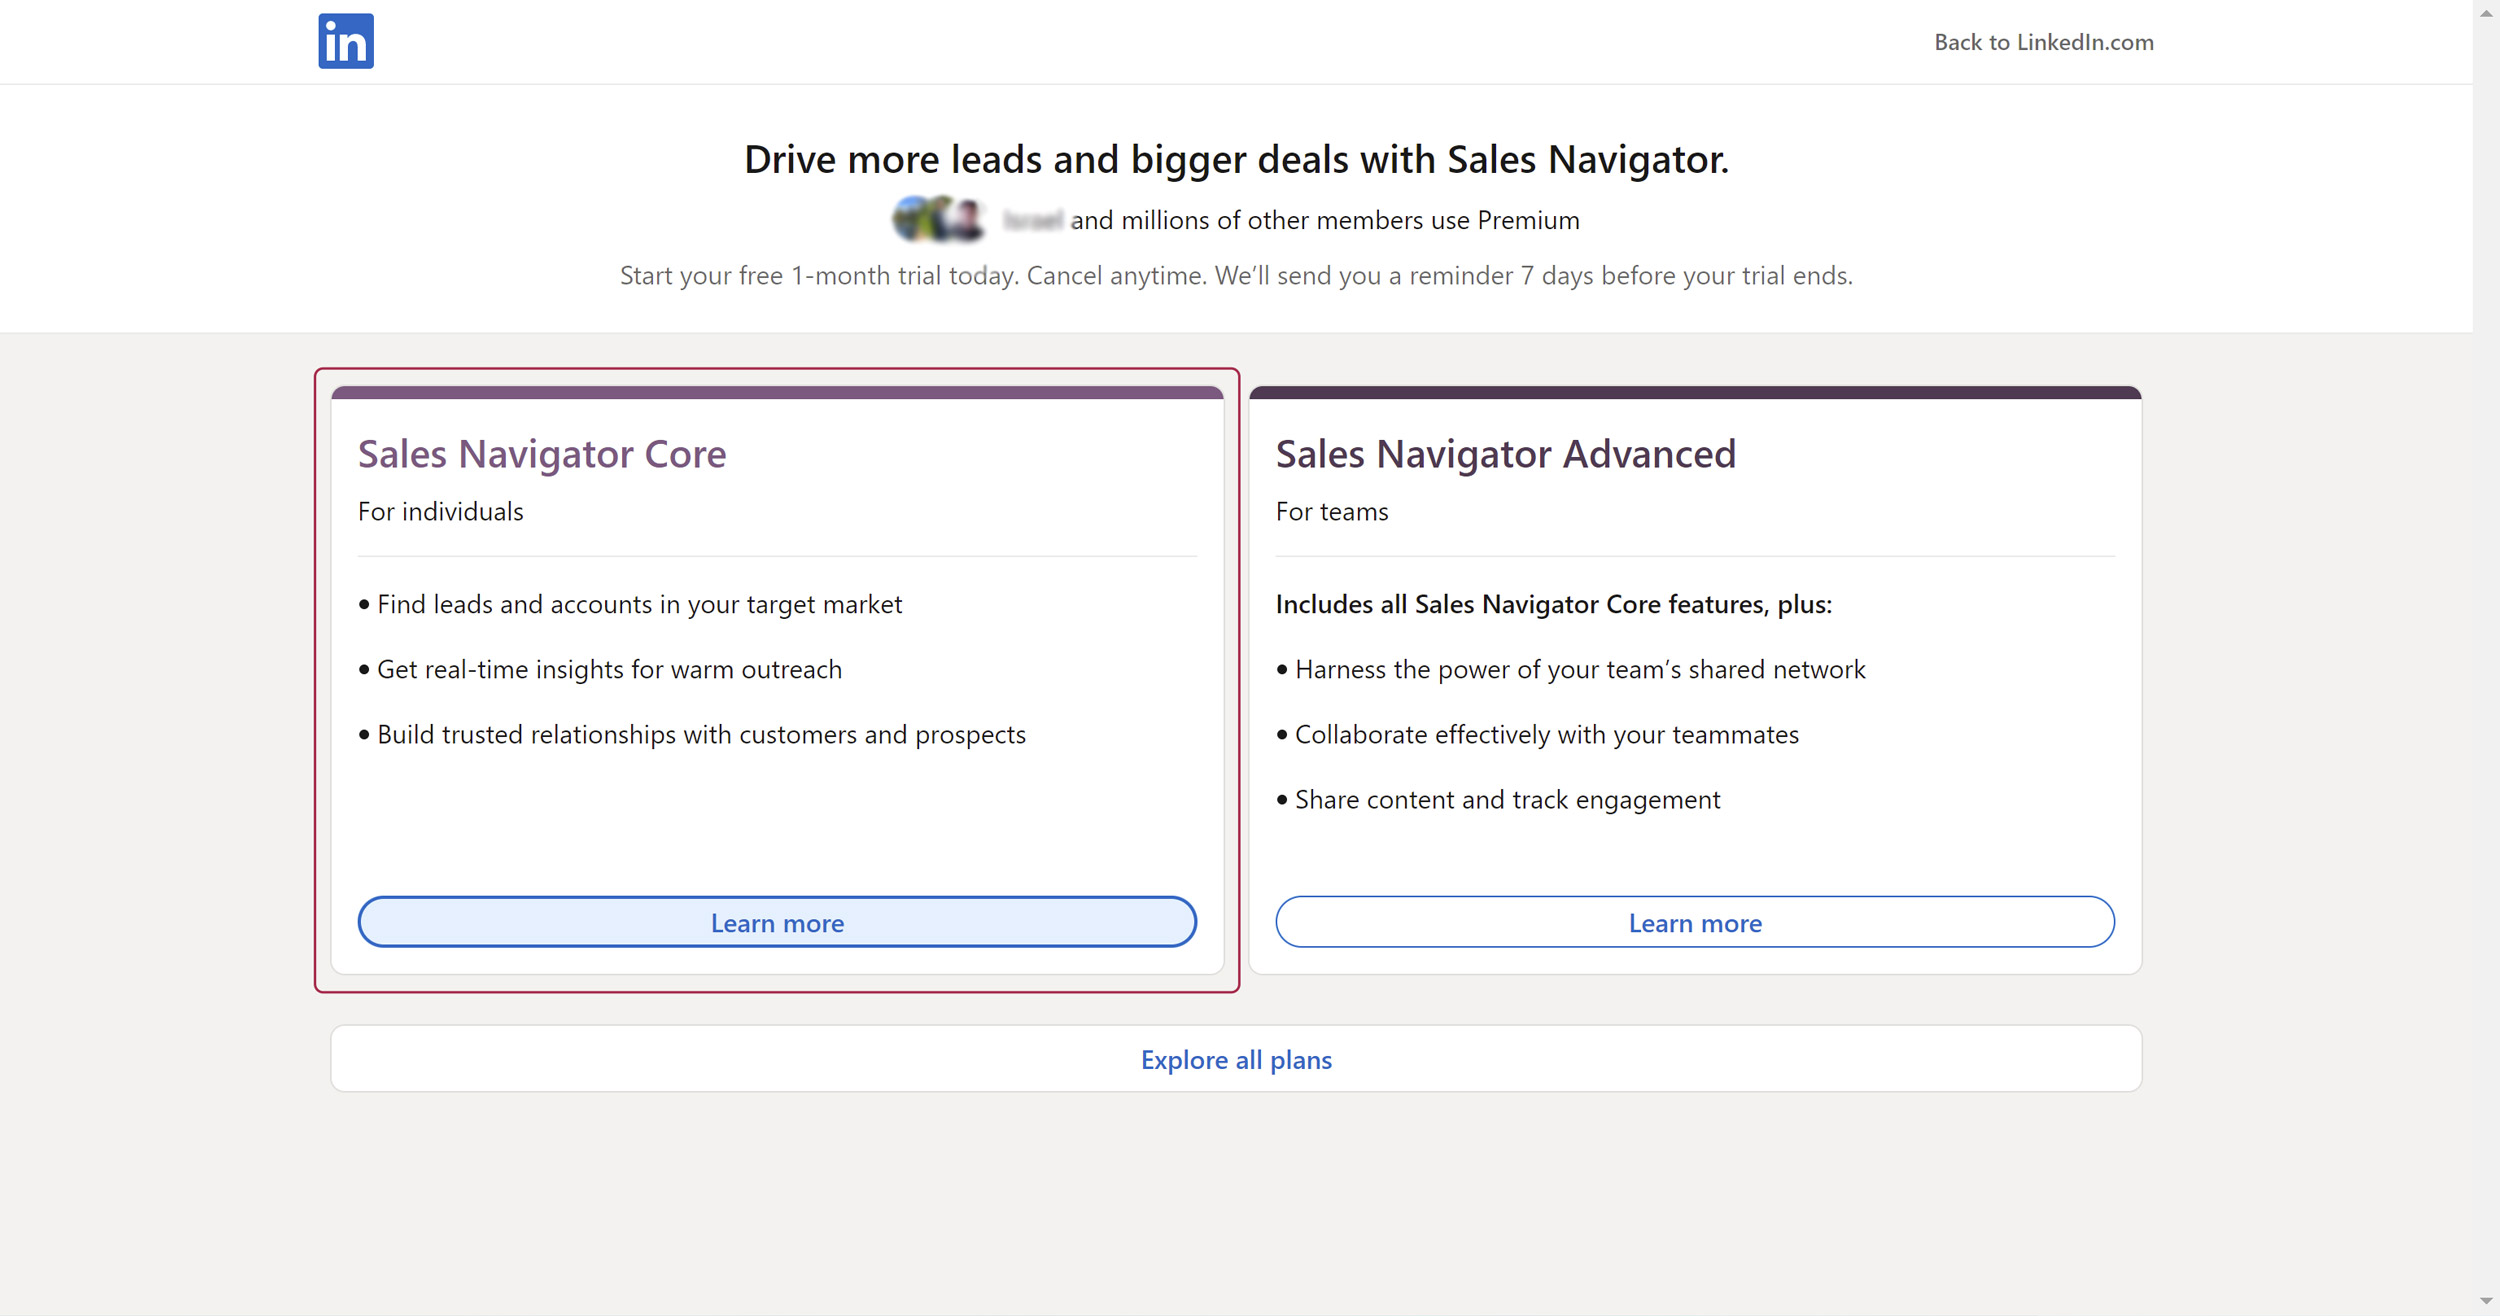Click 'Get real-time insights for warm outreach'
The width and height of the screenshot is (2500, 1316).
coord(610,670)
